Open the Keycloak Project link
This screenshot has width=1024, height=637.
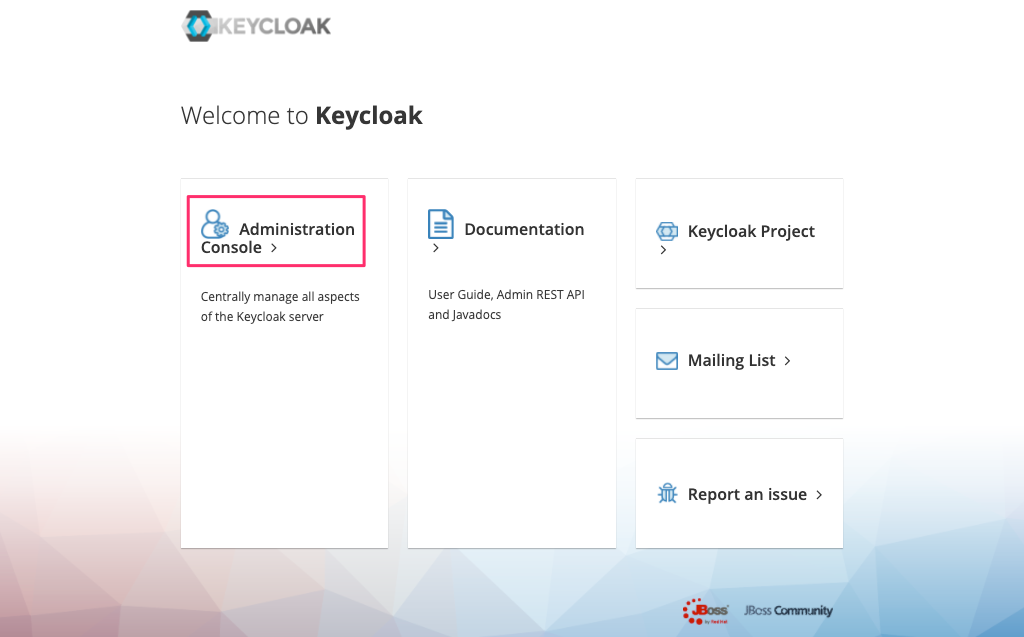(751, 231)
